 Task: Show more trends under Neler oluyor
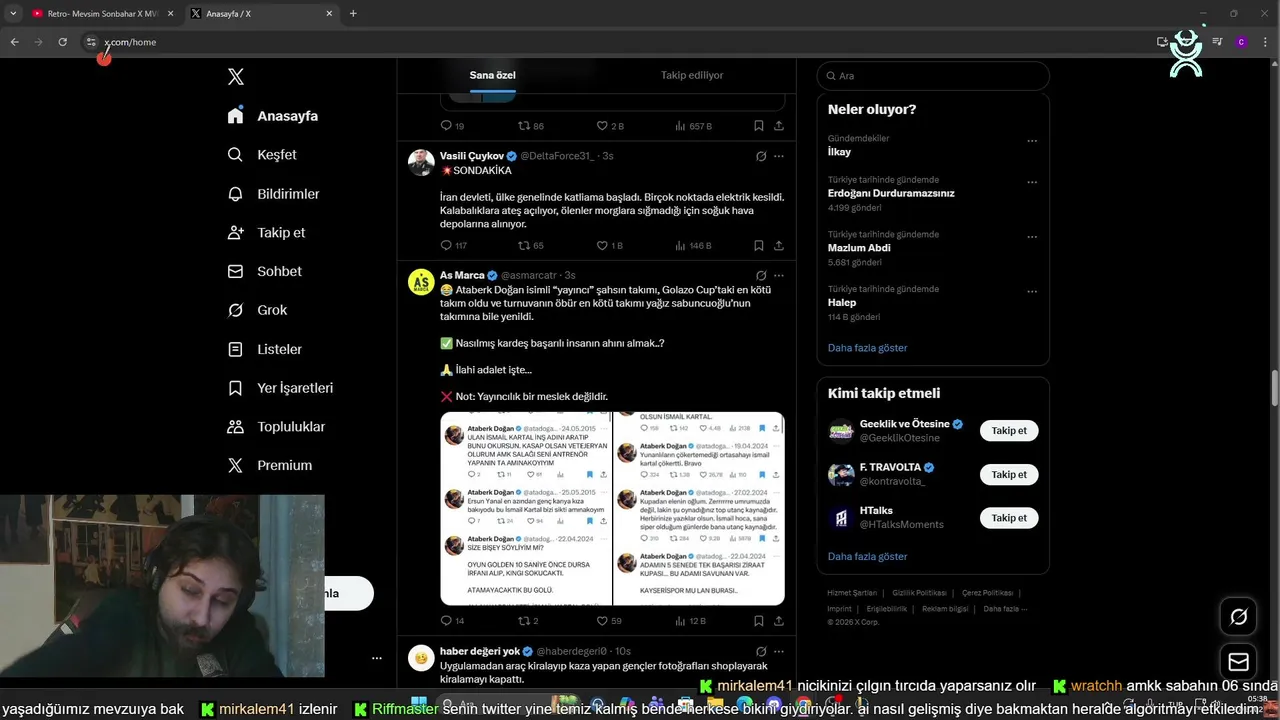pyautogui.click(x=867, y=348)
